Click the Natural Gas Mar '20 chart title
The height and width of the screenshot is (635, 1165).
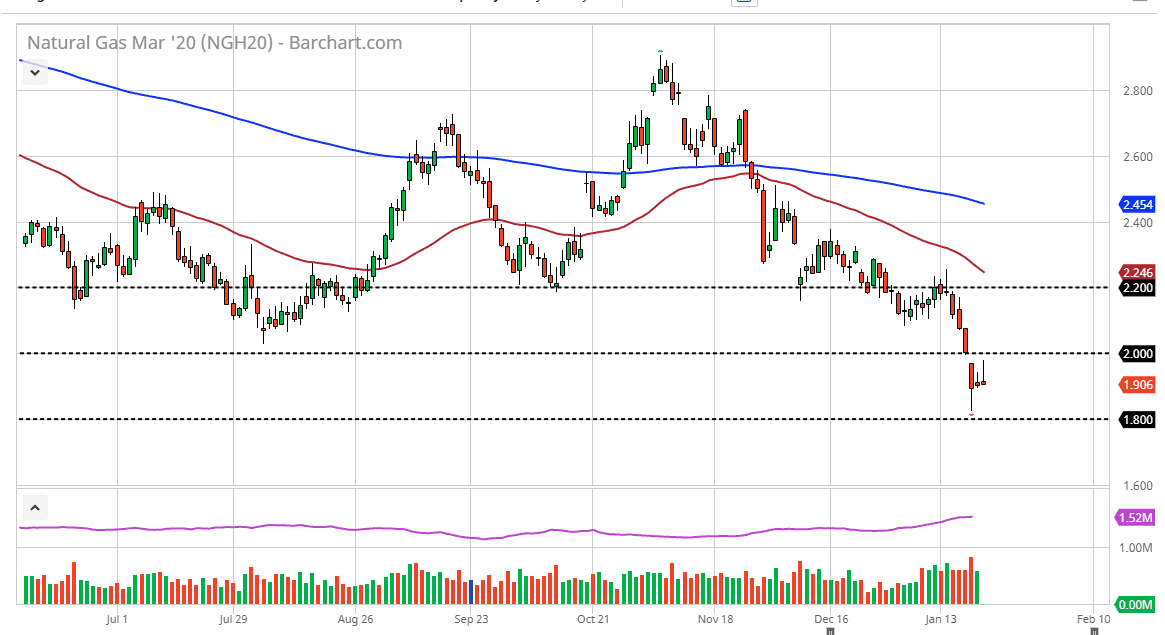(214, 43)
